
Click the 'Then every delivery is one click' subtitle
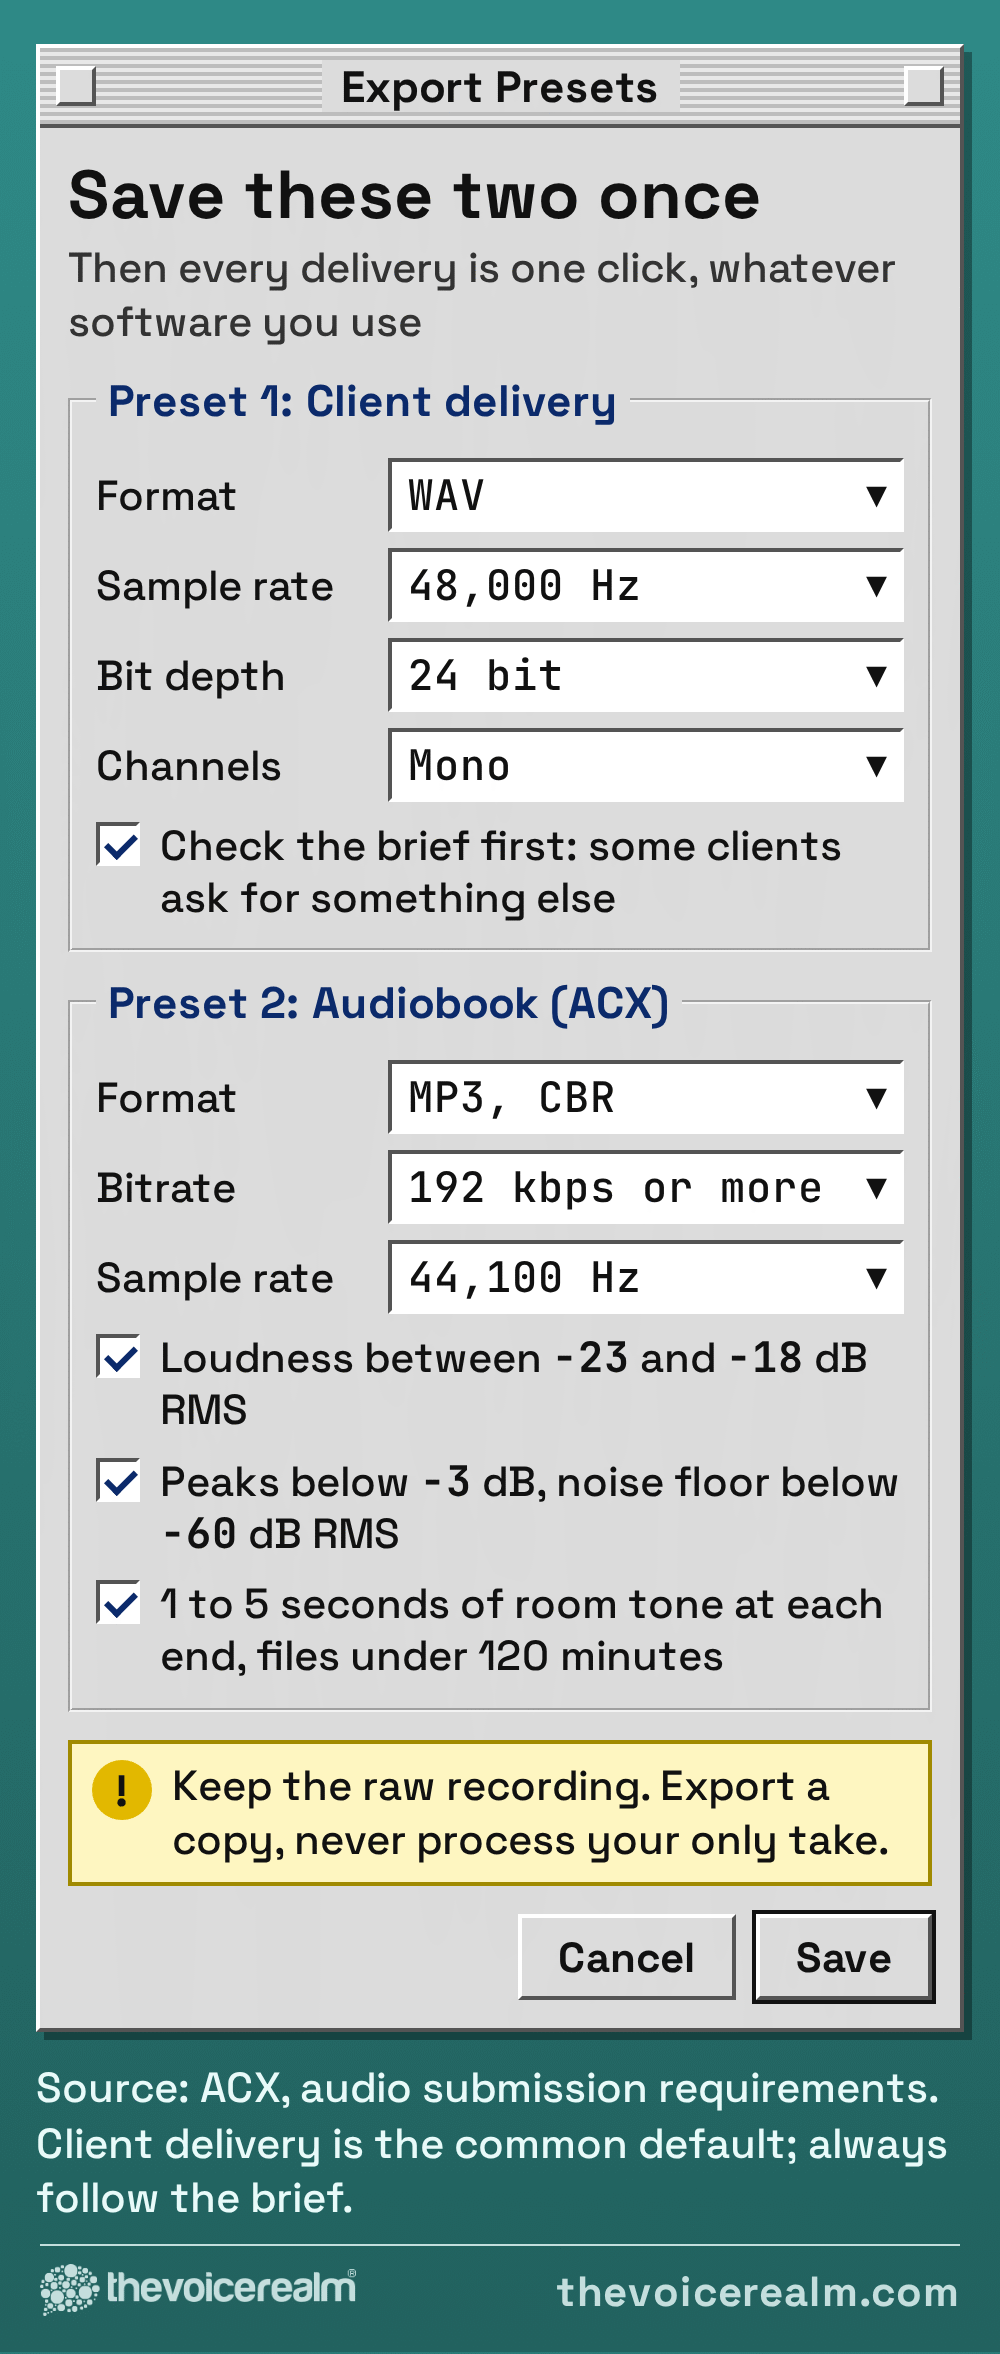(x=482, y=296)
